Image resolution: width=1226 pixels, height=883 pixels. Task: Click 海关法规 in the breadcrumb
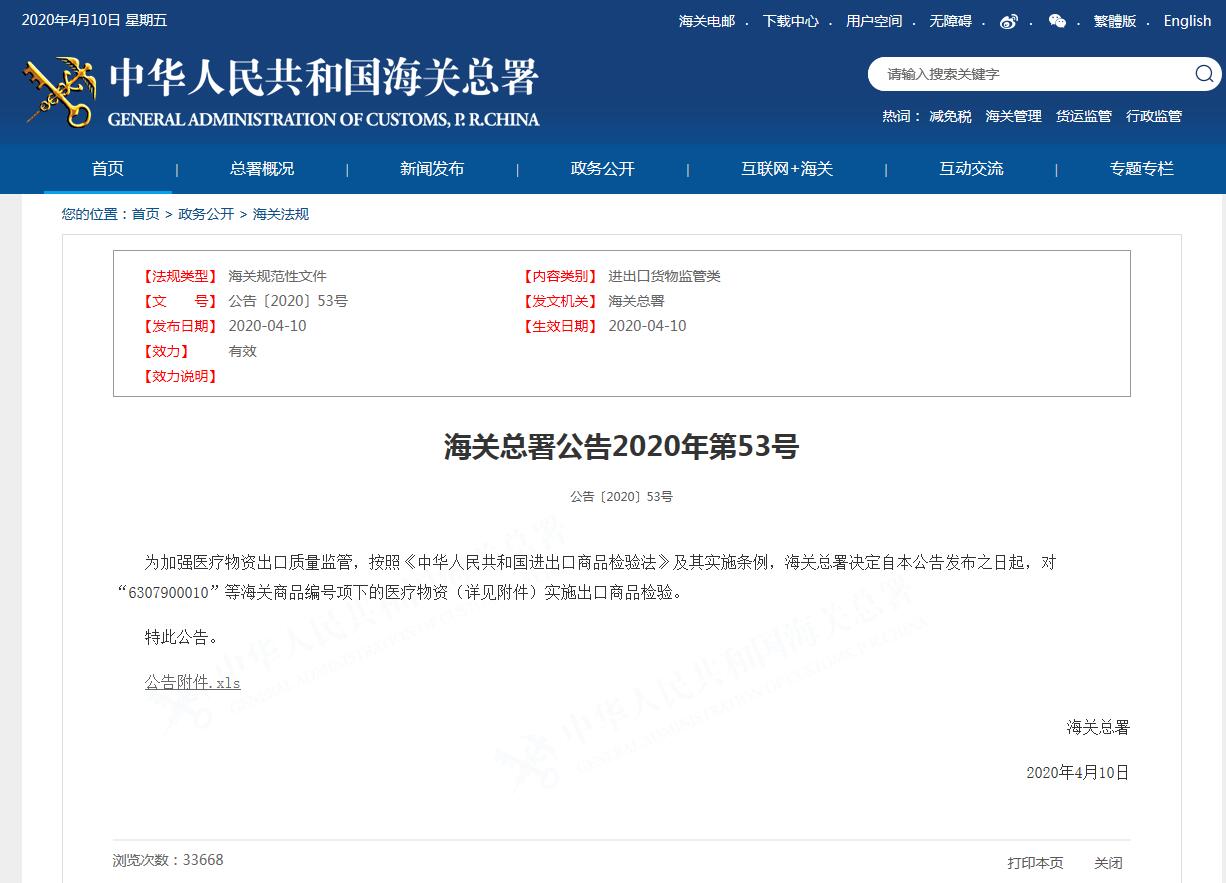tap(281, 214)
